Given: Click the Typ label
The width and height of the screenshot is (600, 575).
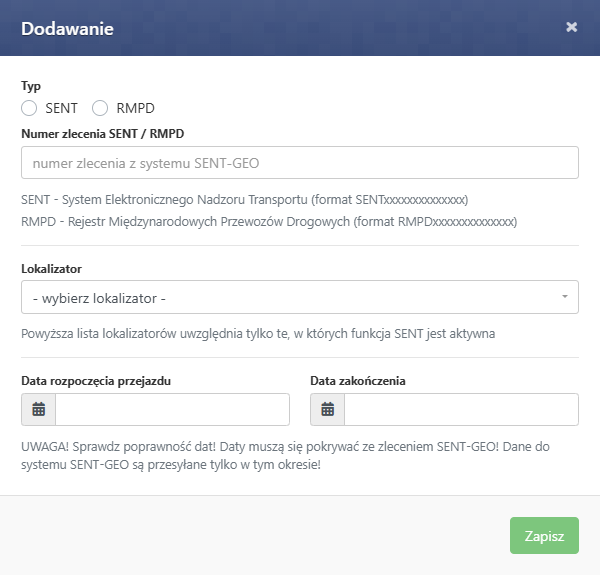Looking at the screenshot, I should (31, 86).
